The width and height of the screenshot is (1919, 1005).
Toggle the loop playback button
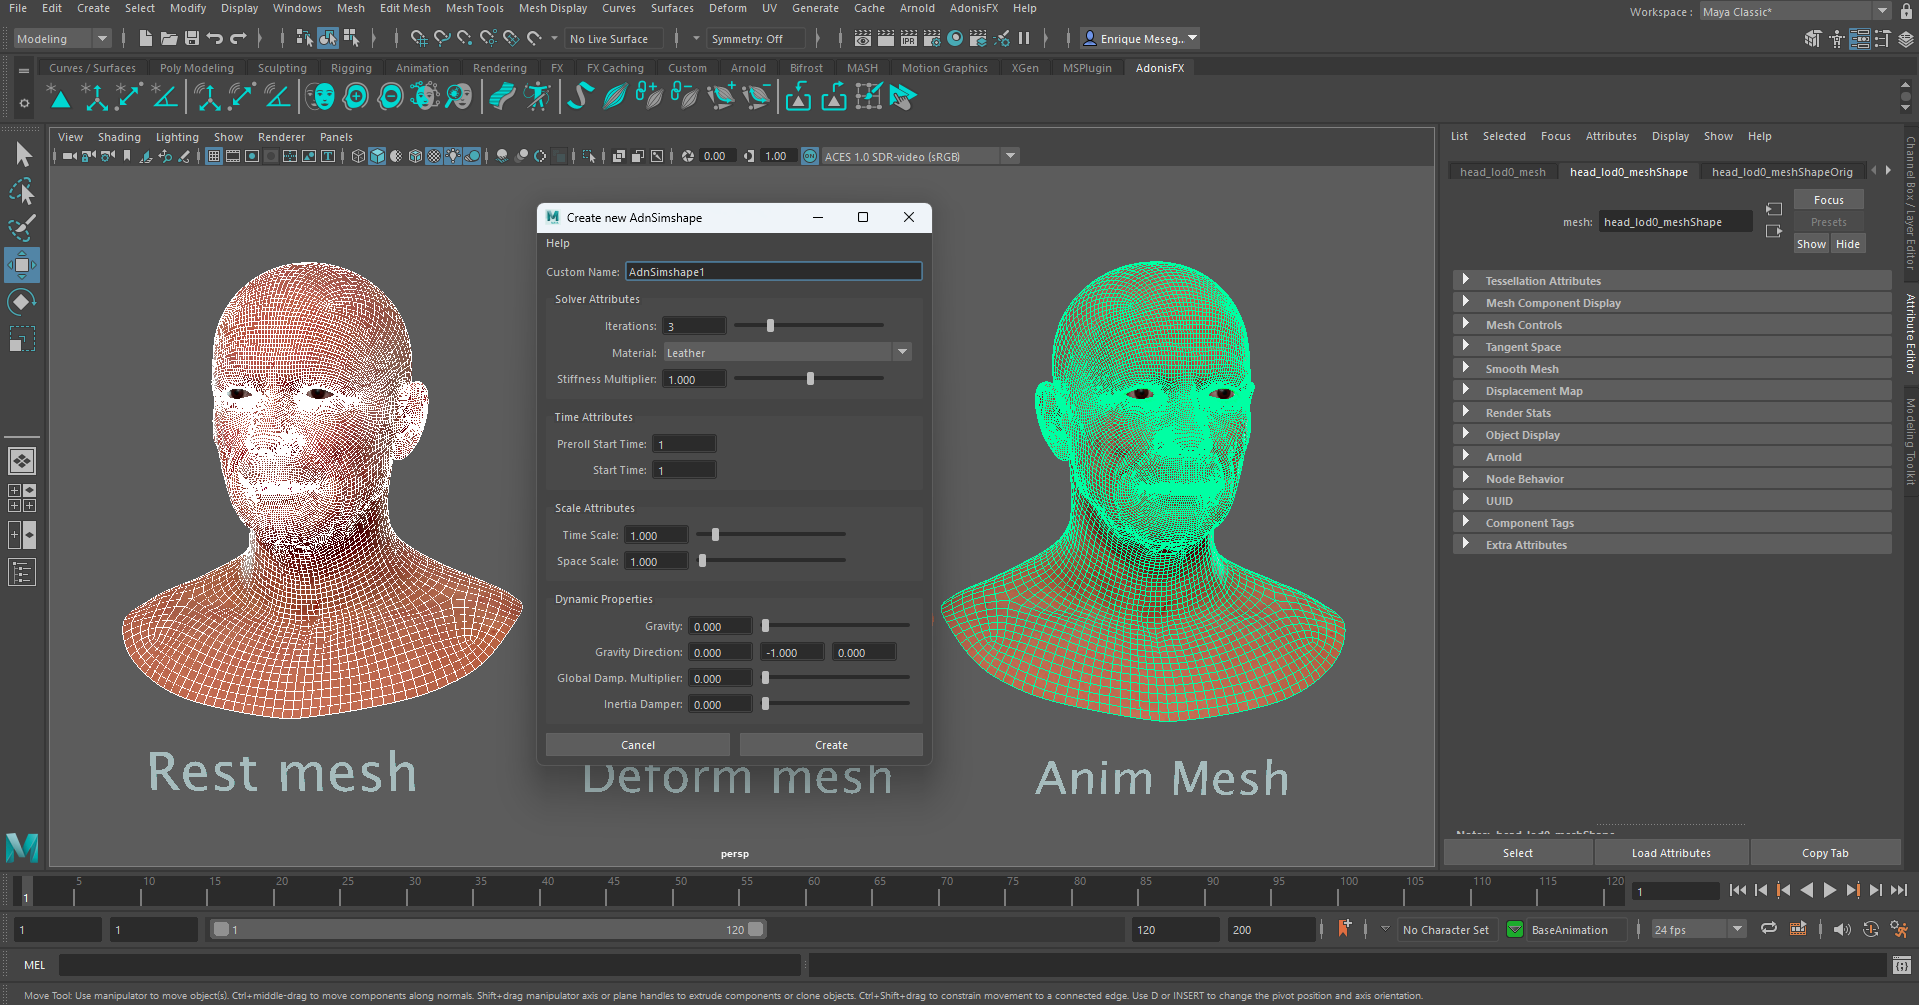pyautogui.click(x=1769, y=929)
